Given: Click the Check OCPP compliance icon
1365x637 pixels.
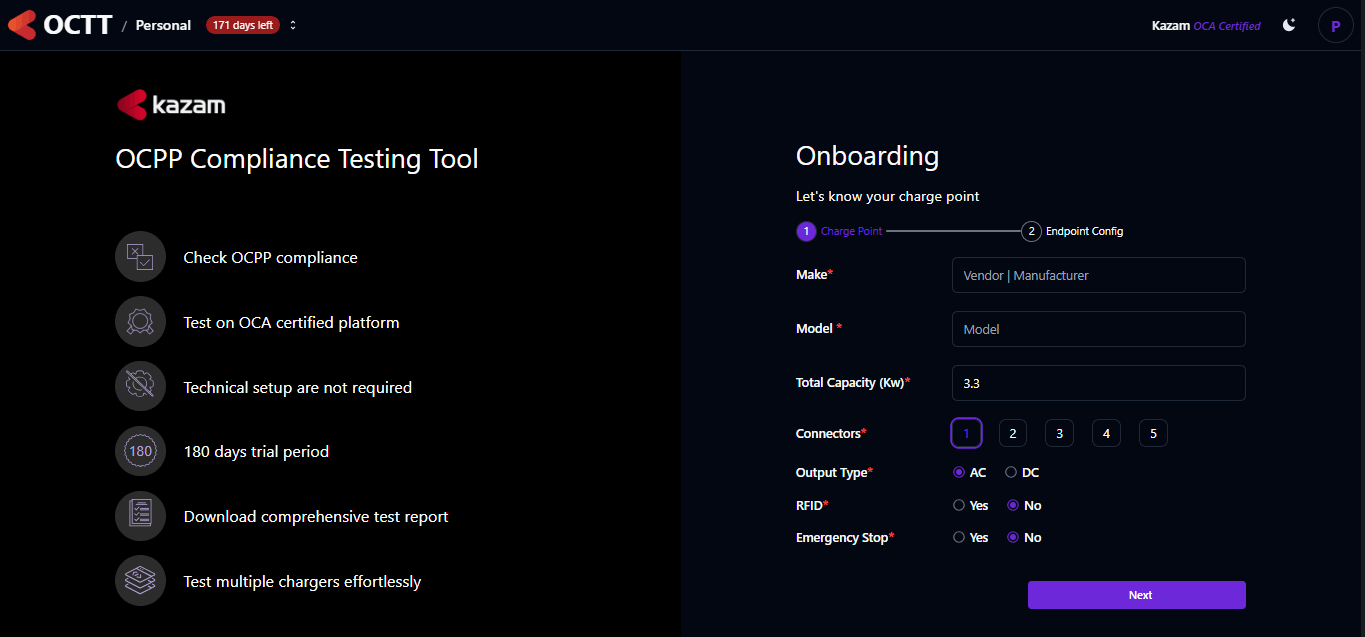Looking at the screenshot, I should pyautogui.click(x=140, y=257).
